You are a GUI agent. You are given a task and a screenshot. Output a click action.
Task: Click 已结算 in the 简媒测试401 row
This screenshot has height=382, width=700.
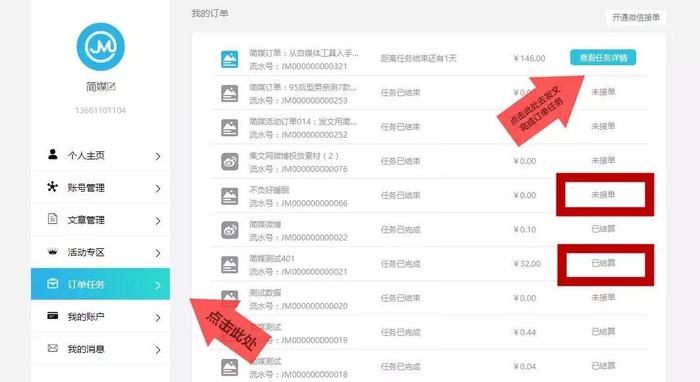click(603, 263)
